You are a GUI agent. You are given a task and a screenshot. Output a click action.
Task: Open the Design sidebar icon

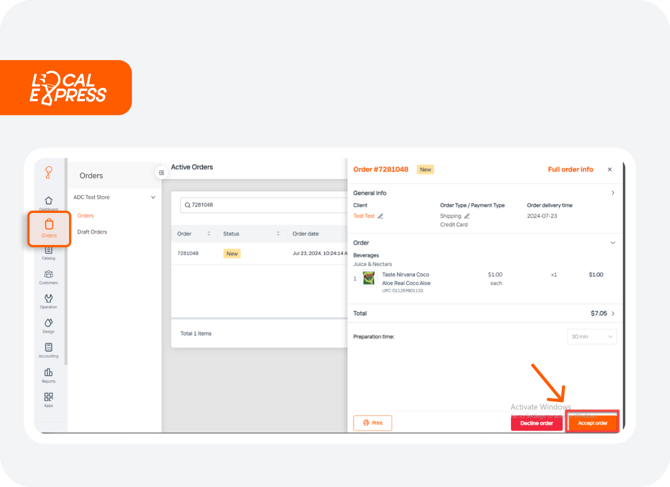point(49,323)
